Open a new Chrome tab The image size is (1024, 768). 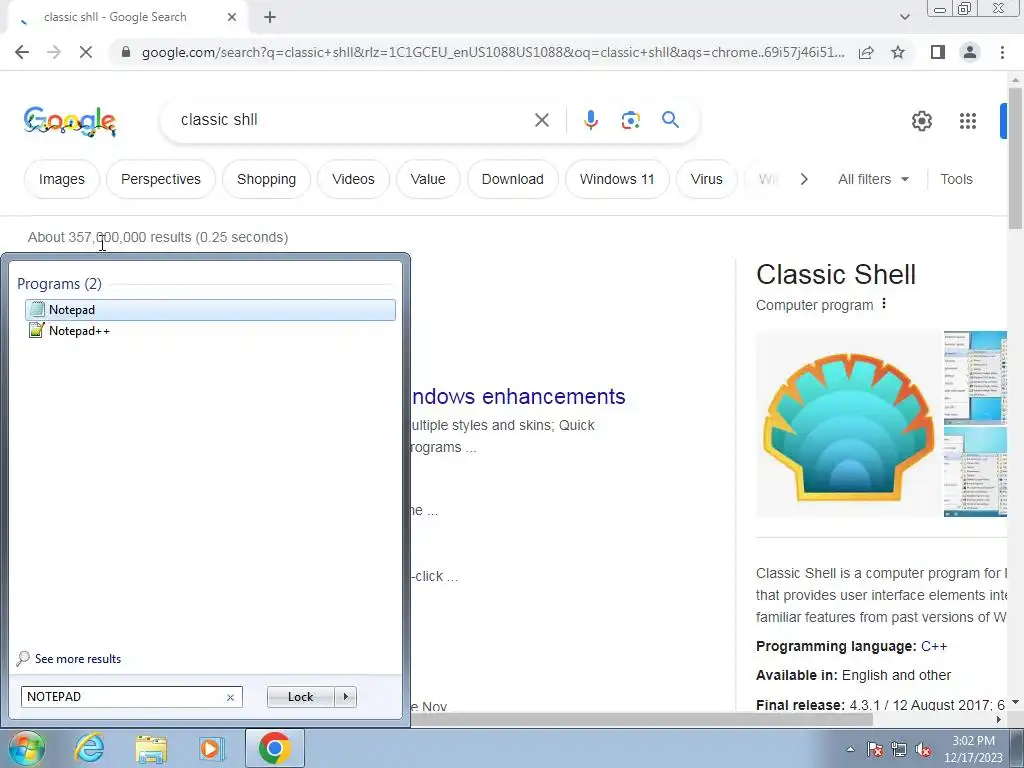point(270,17)
